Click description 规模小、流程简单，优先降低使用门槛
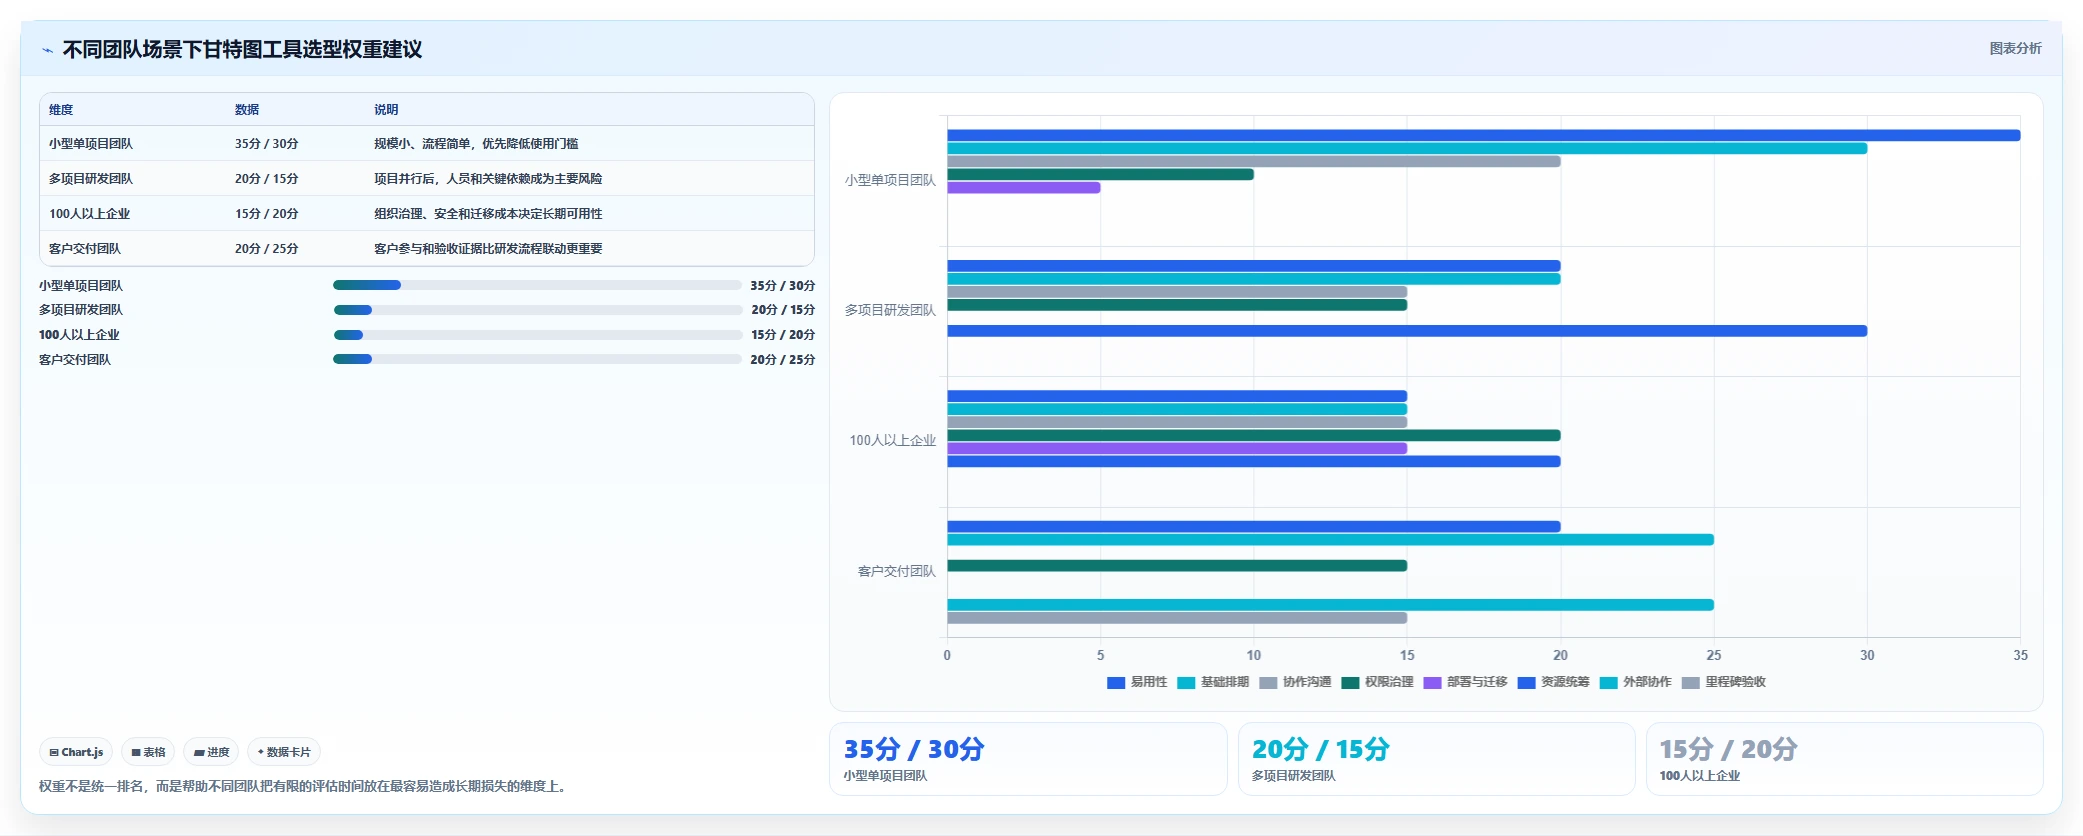The image size is (2083, 836). point(476,144)
